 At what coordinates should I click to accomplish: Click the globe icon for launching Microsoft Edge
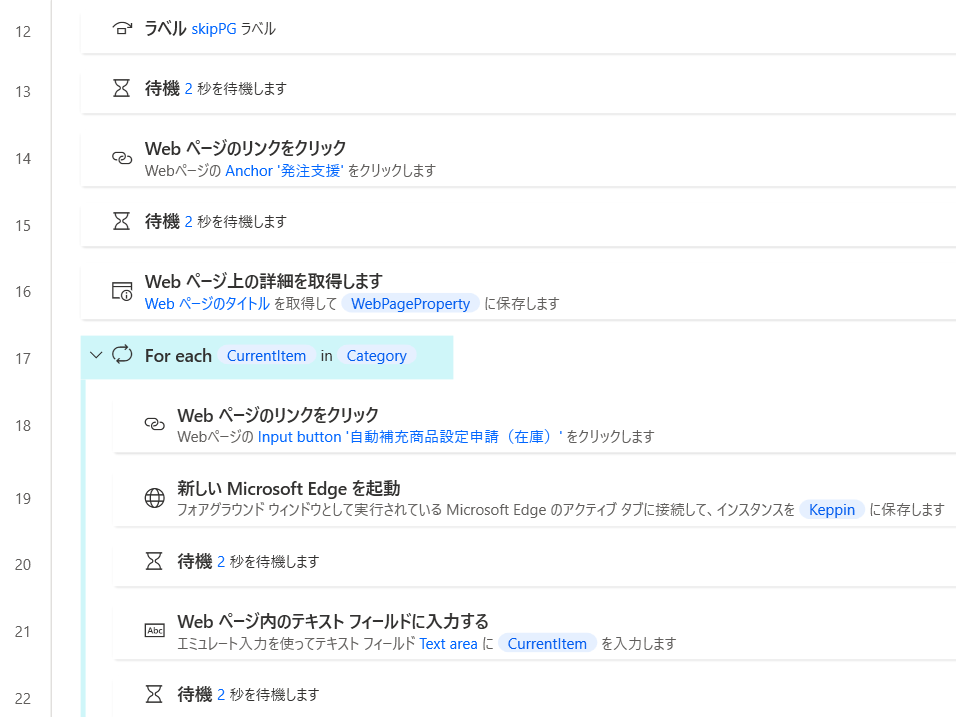point(154,498)
